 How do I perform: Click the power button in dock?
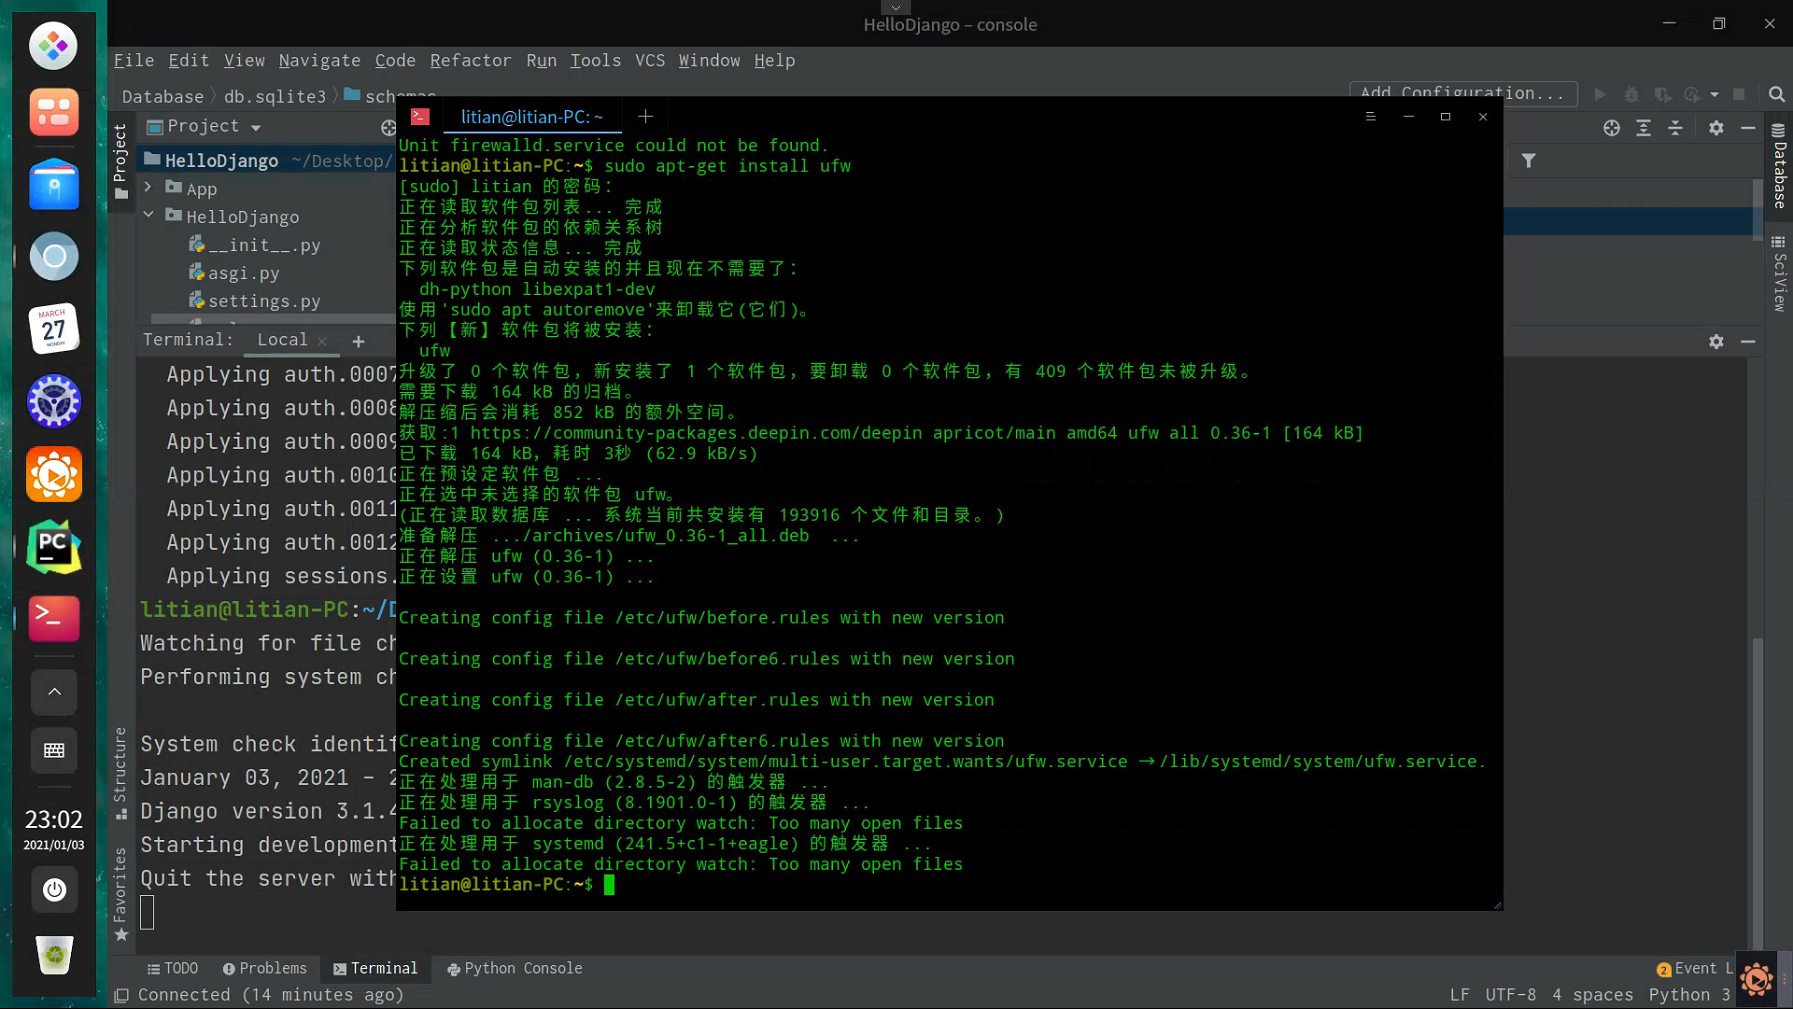tap(54, 890)
